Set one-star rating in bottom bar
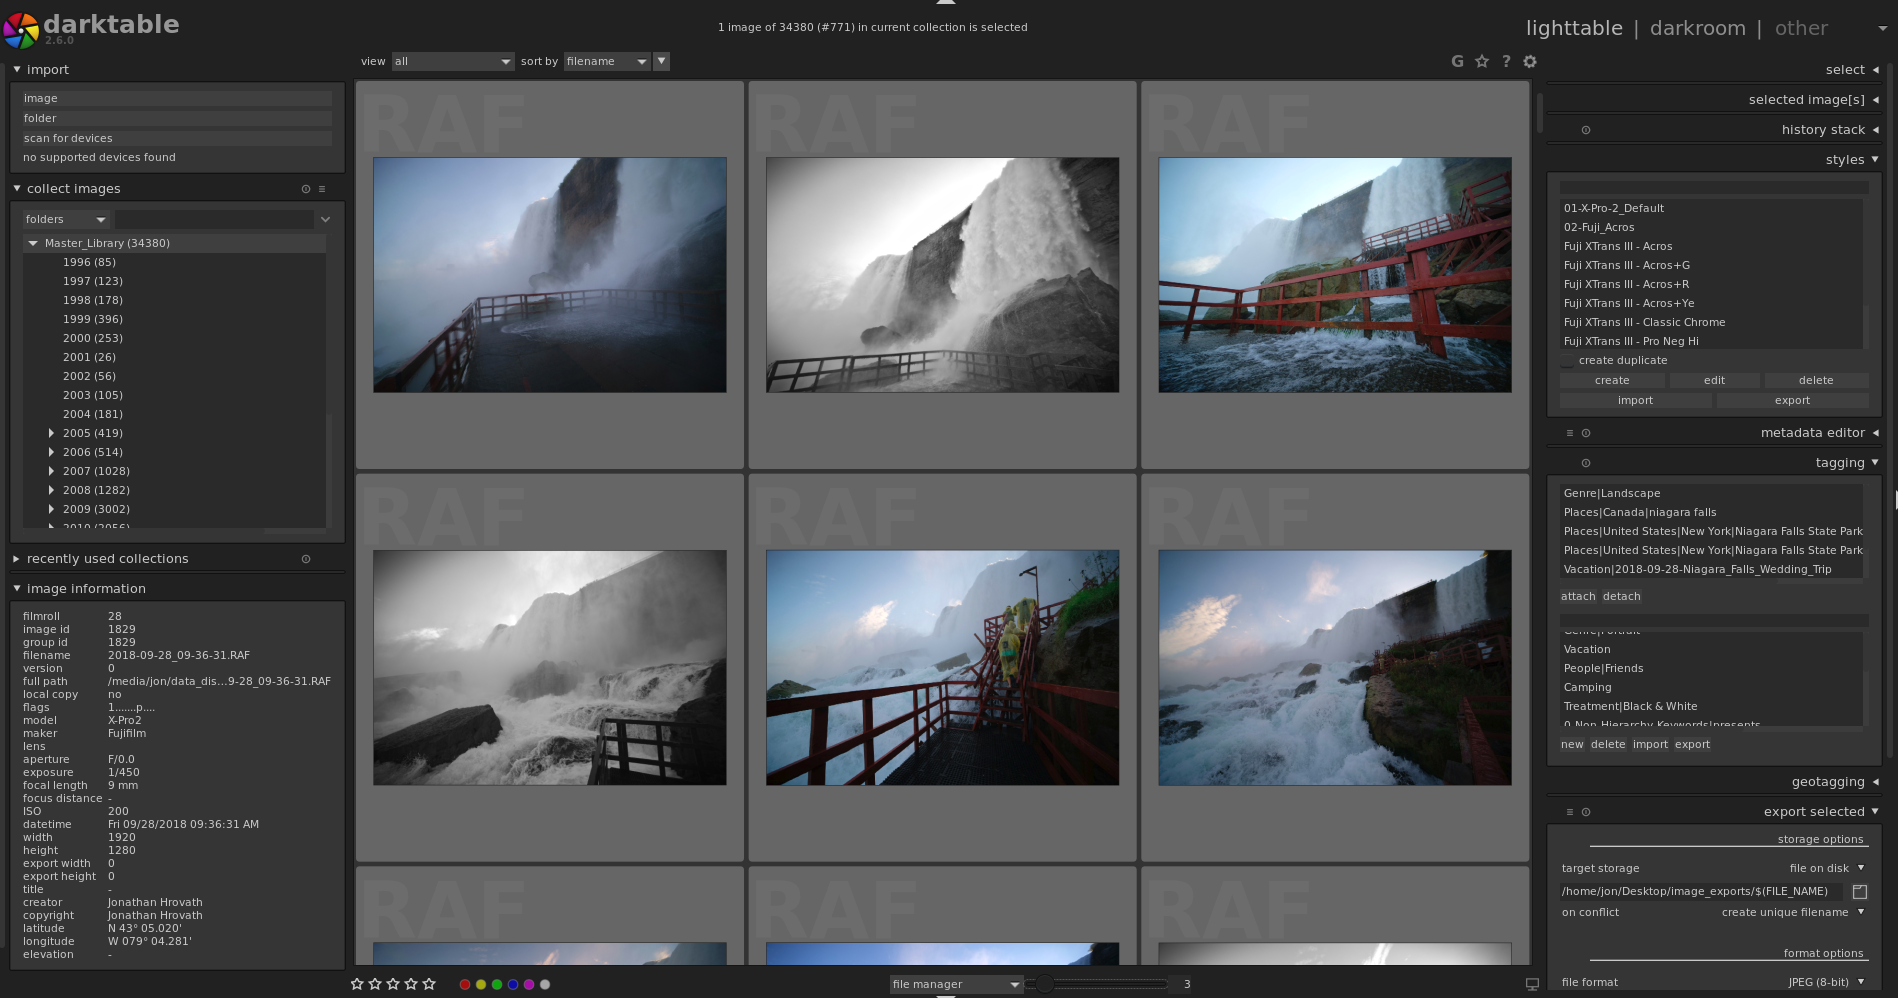Screen dimensions: 1898x998 [357, 984]
